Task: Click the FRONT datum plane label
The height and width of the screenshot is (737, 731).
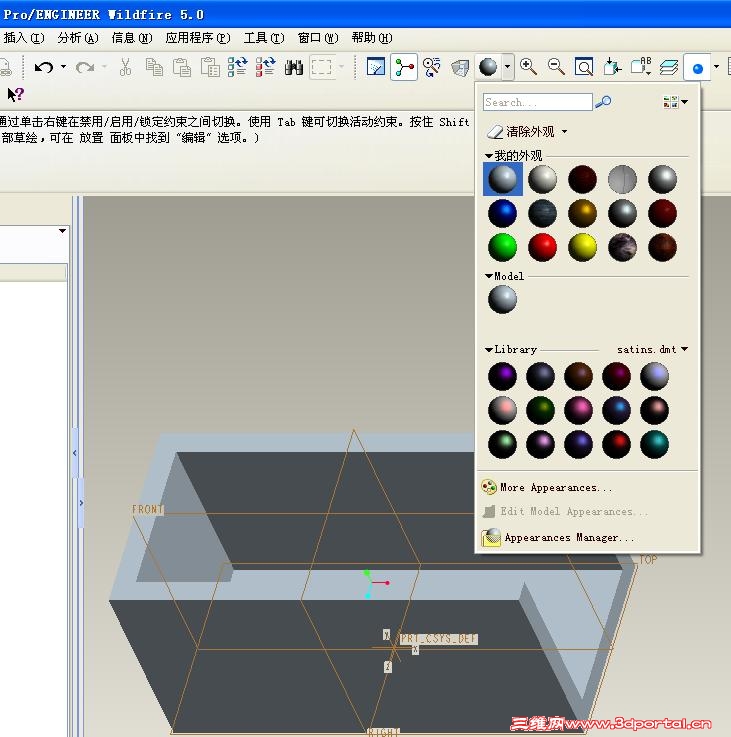Action: tap(148, 510)
